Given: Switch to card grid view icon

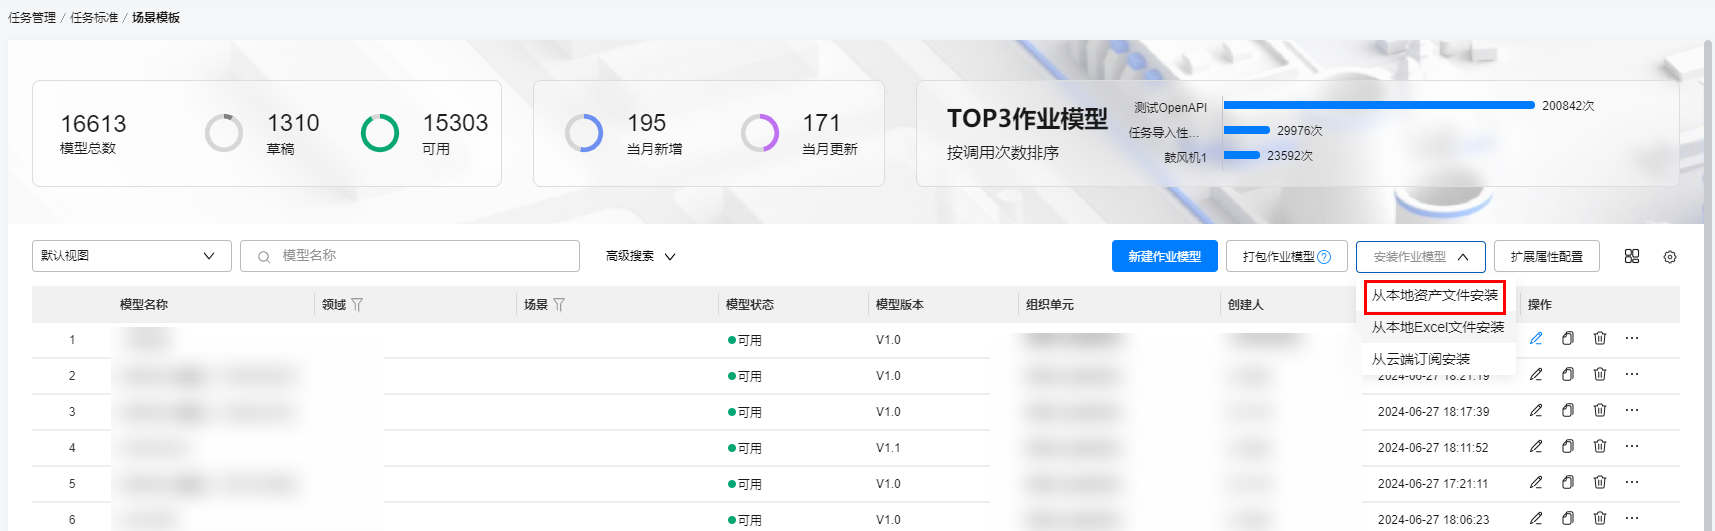Looking at the screenshot, I should click(x=1632, y=256).
